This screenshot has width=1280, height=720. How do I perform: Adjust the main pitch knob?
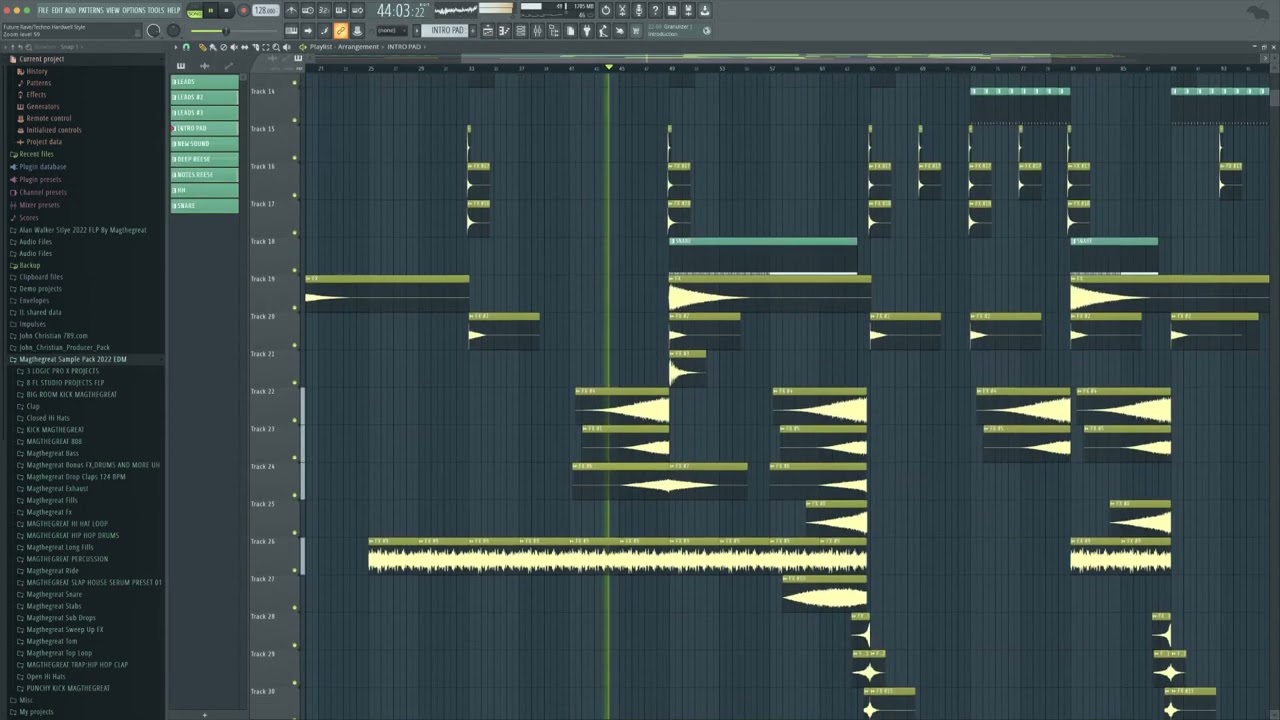pos(173,30)
